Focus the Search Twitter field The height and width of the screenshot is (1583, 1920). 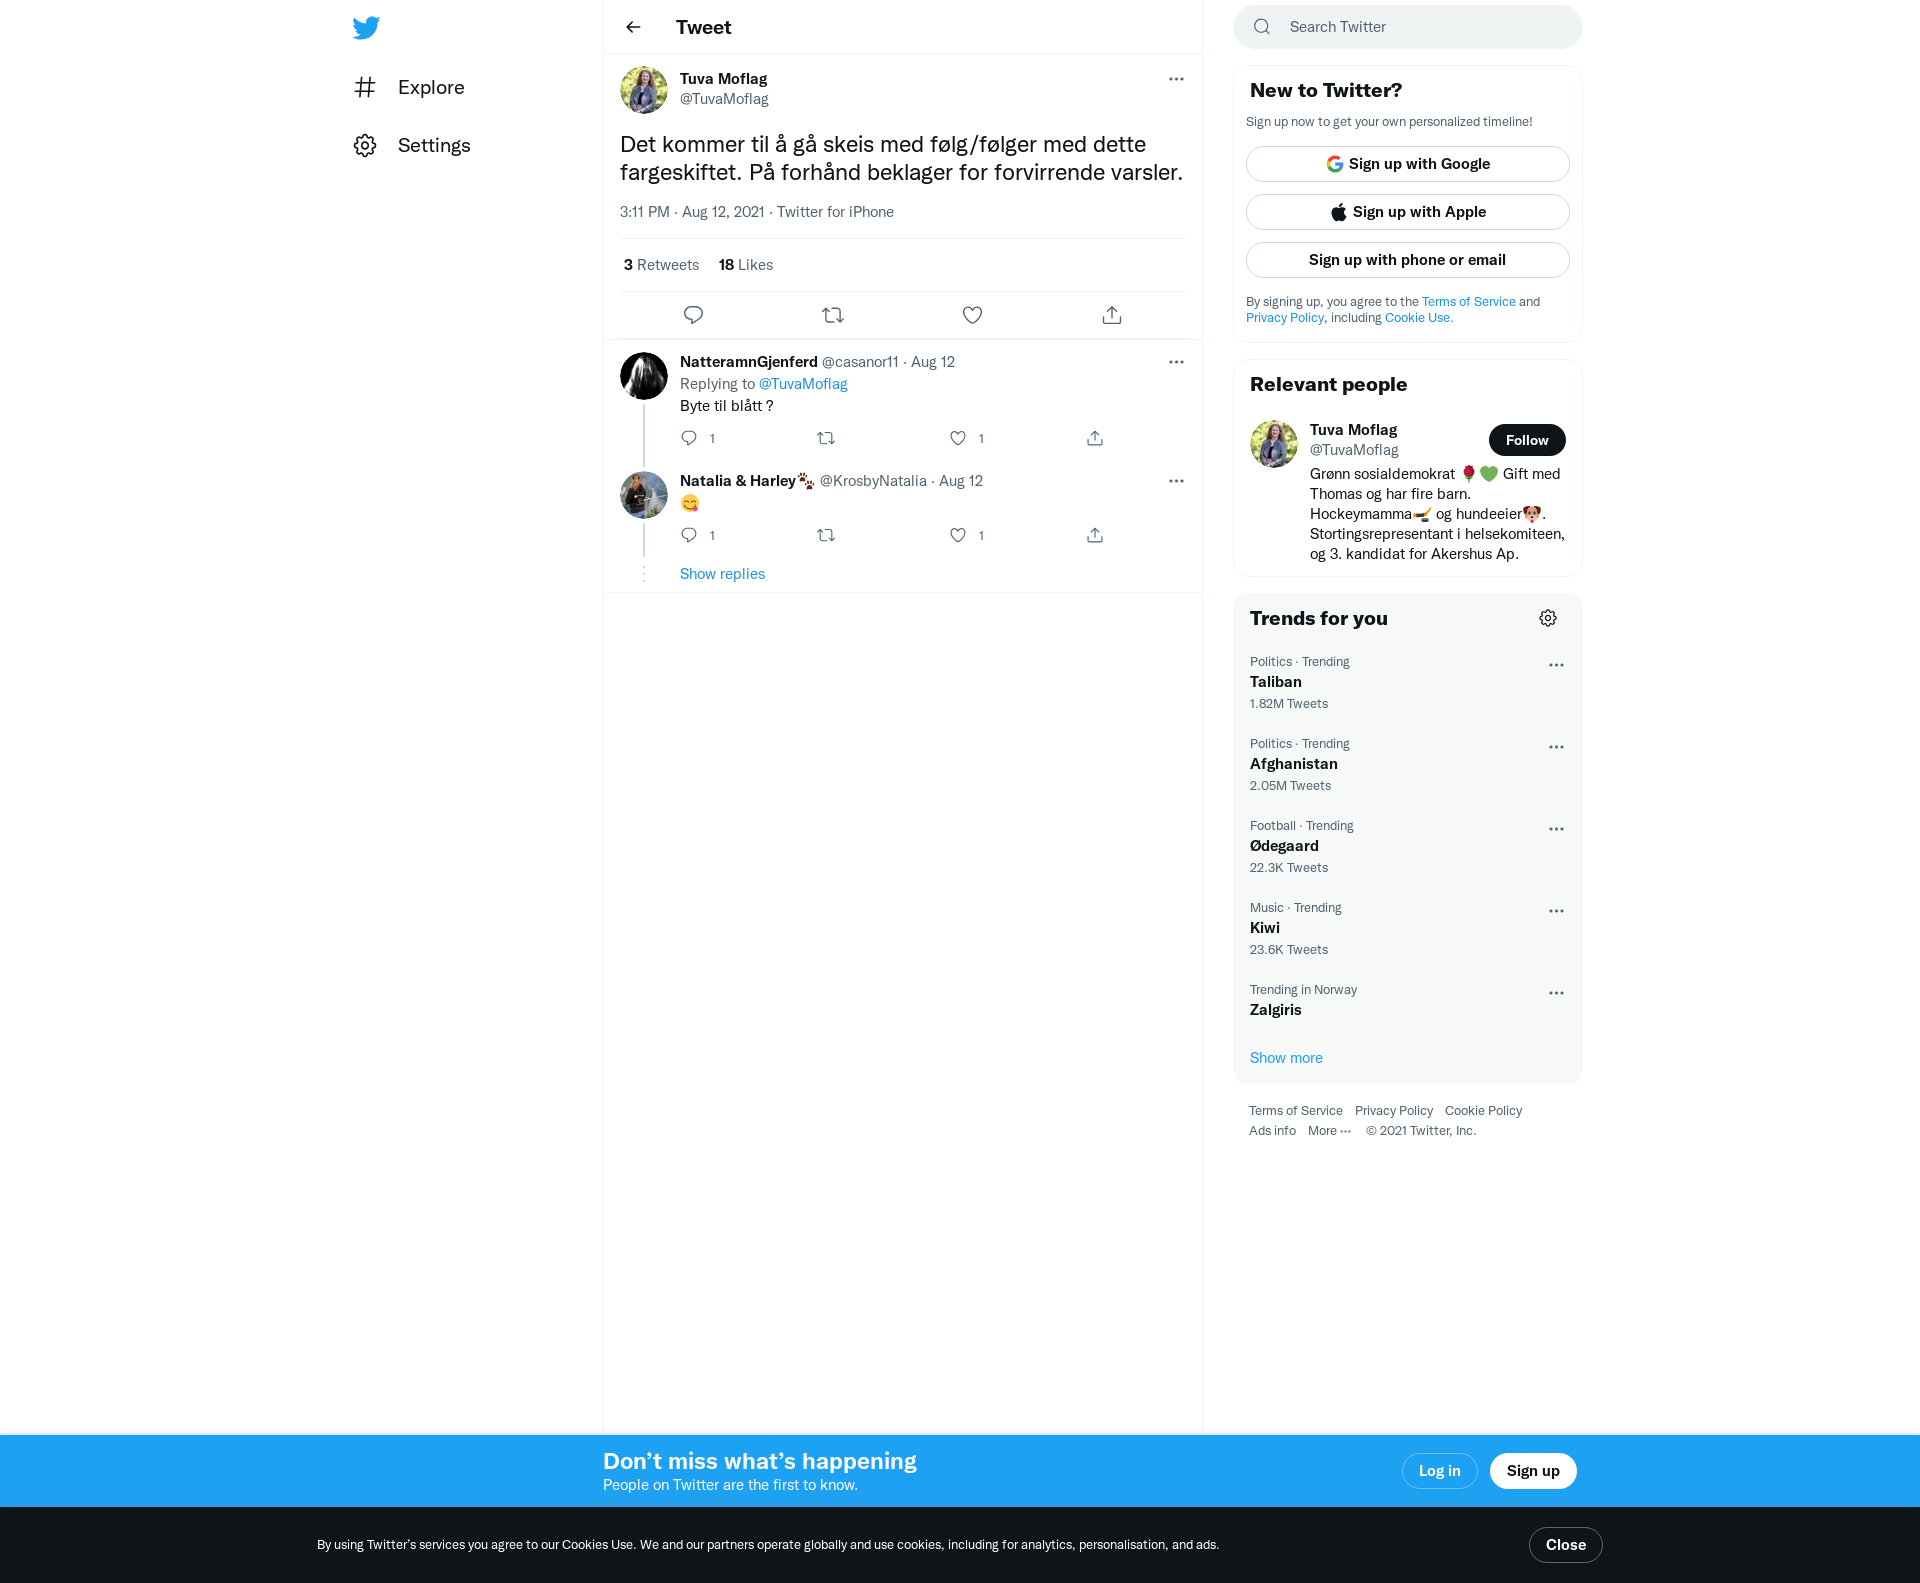pyautogui.click(x=1407, y=27)
